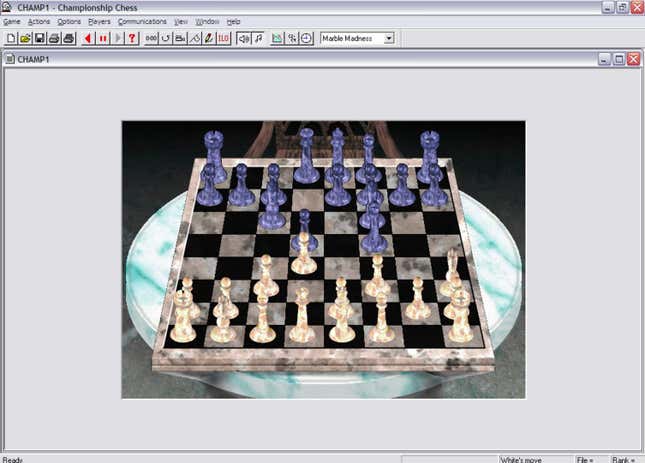Pause the game with the red pause icon

[102, 39]
